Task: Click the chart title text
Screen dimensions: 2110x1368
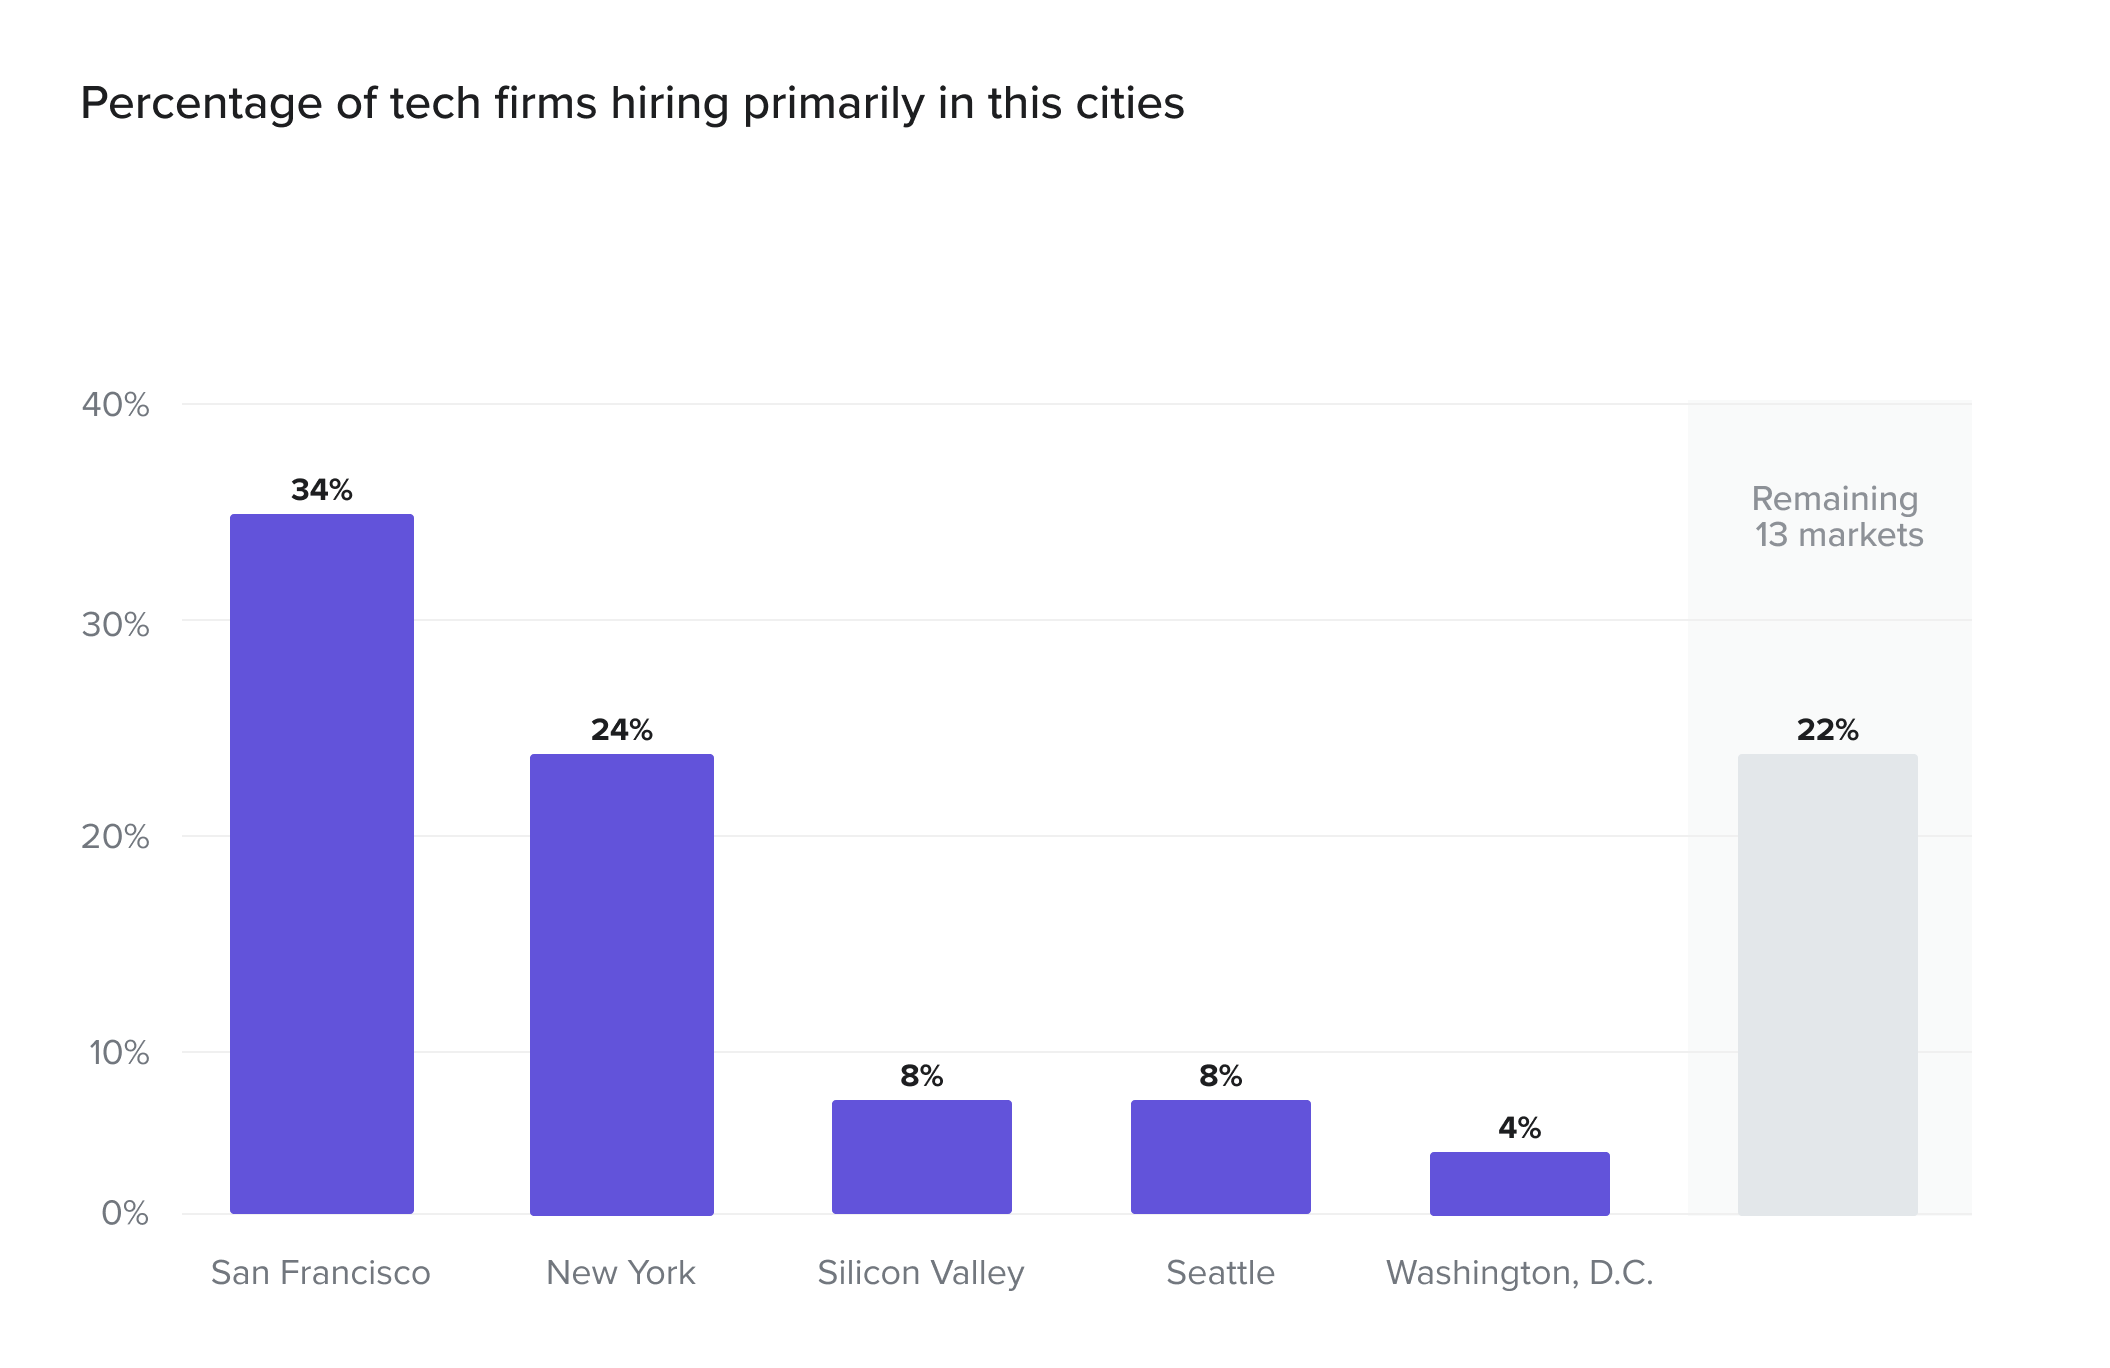Action: pos(632,104)
